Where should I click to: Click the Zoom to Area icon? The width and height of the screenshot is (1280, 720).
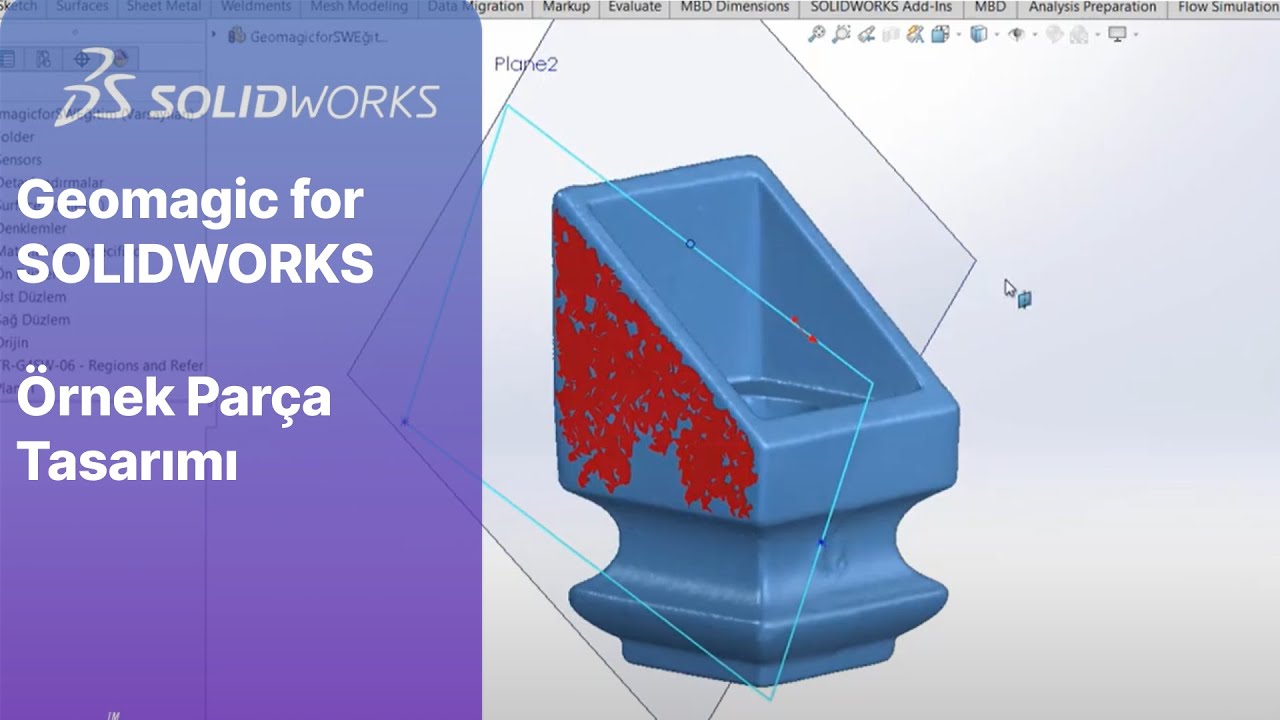841,34
